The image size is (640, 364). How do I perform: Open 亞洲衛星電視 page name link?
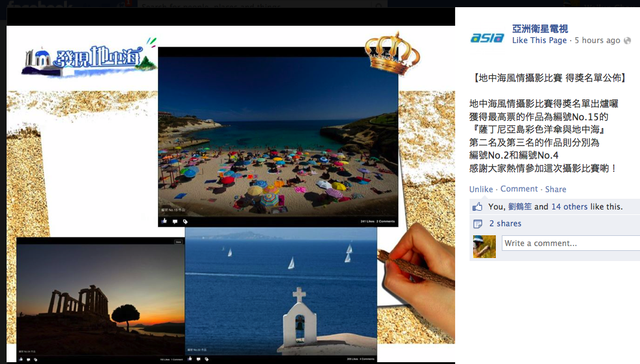pos(540,29)
